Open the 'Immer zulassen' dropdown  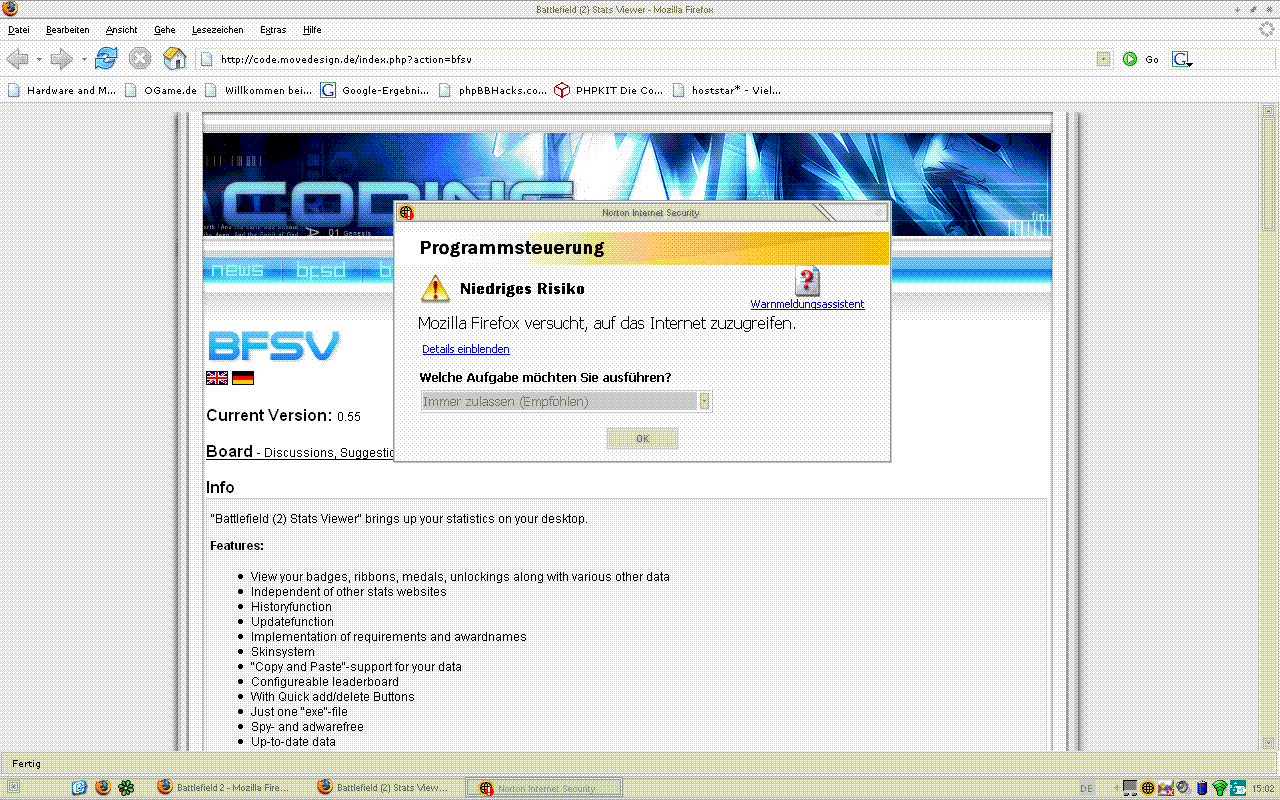(x=704, y=401)
